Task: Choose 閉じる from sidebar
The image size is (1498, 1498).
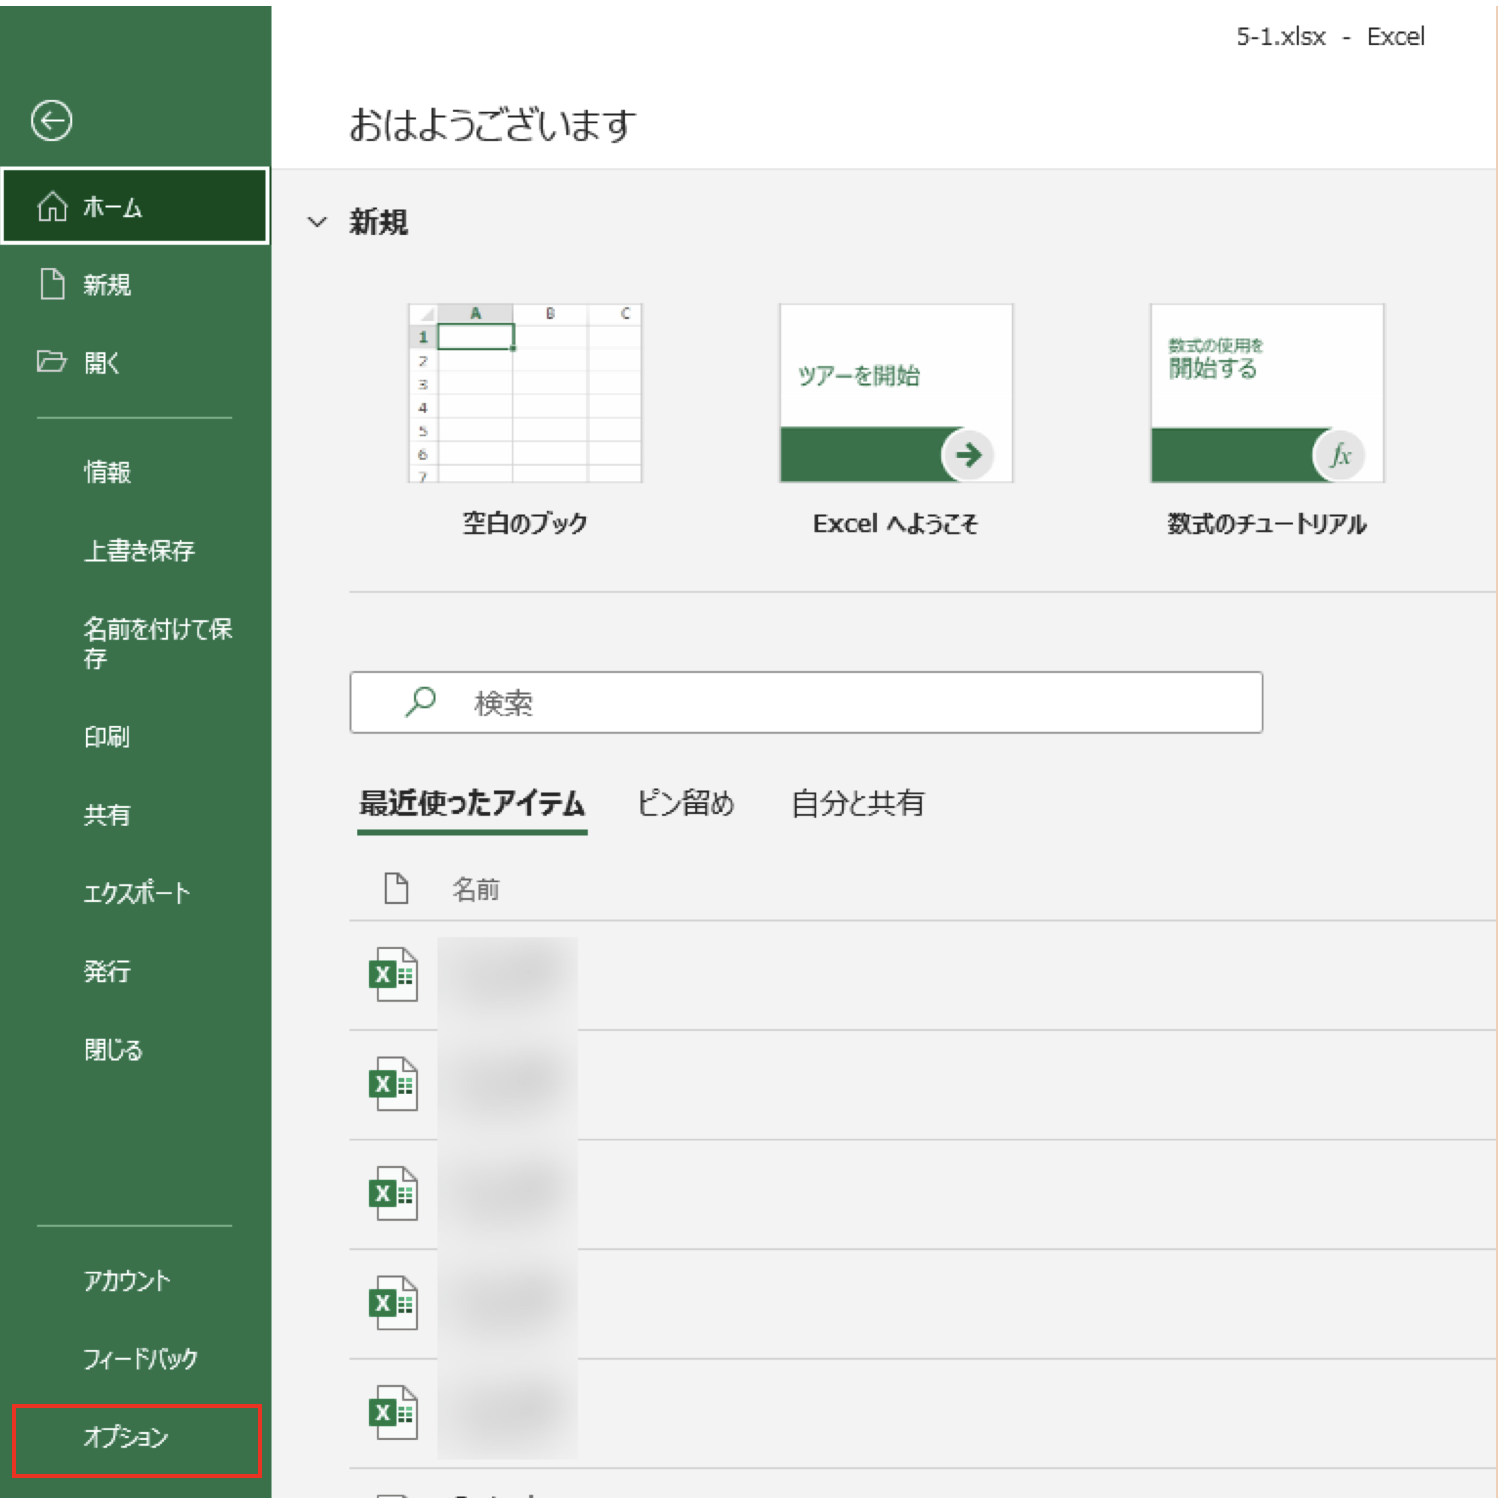Action: click(135, 1050)
